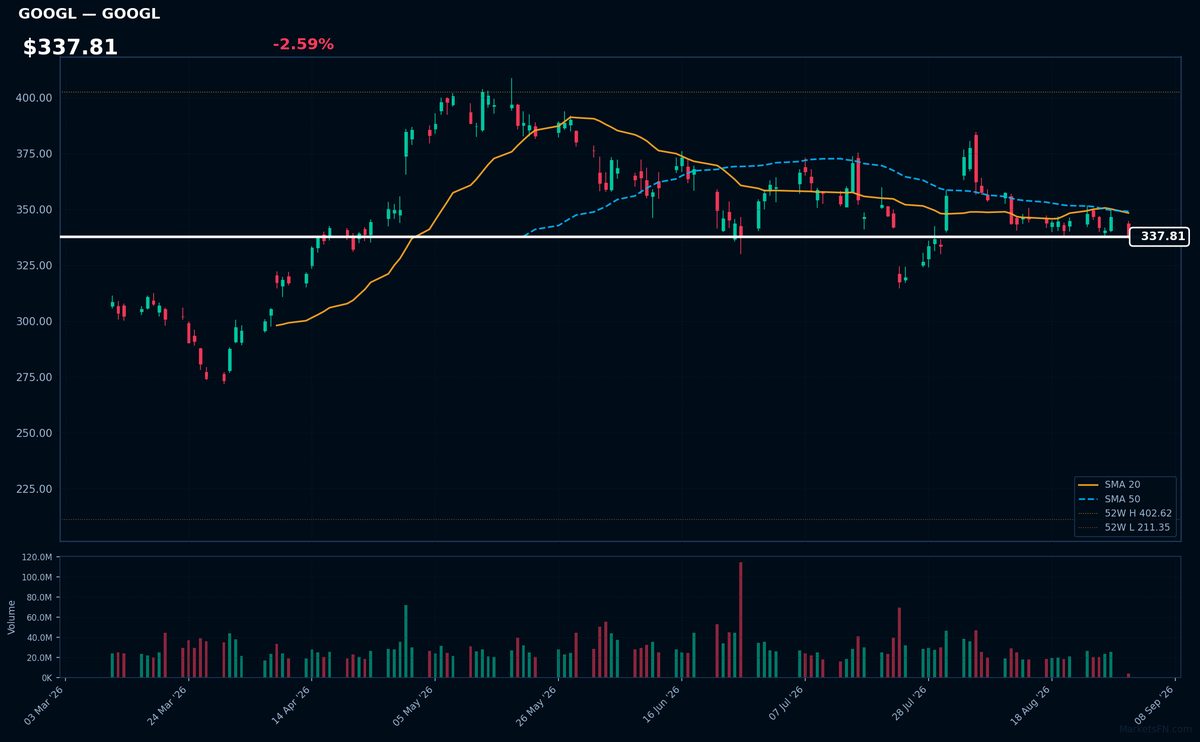Click the 375.00 price axis label
This screenshot has height=742, width=1200.
tap(34, 154)
